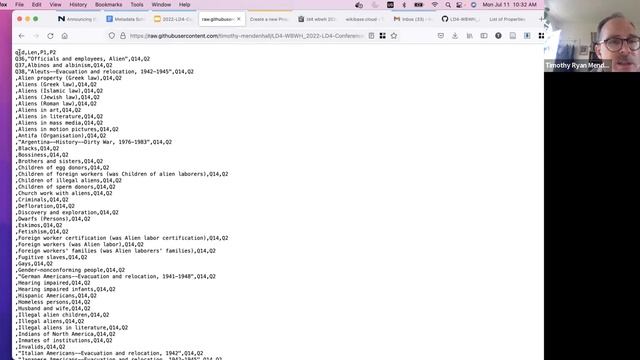The height and width of the screenshot is (360, 640).
Task: Click the dark circular extension icon
Action: click(498, 36)
